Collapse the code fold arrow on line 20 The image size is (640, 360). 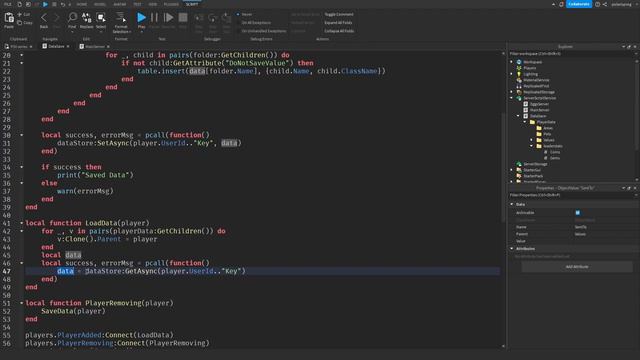click(22, 55)
